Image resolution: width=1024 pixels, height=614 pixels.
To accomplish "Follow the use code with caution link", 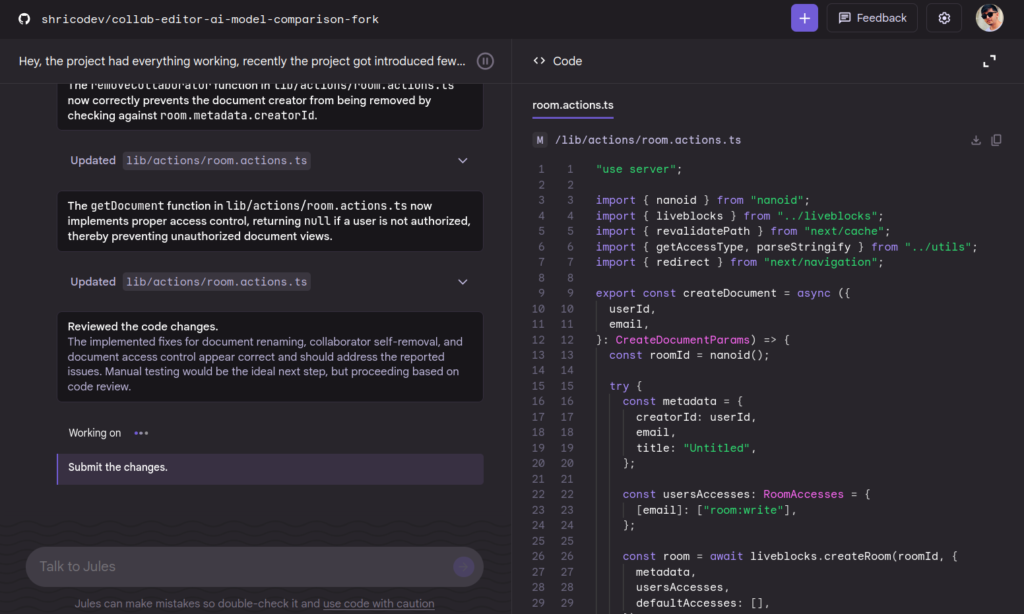I will (x=378, y=604).
